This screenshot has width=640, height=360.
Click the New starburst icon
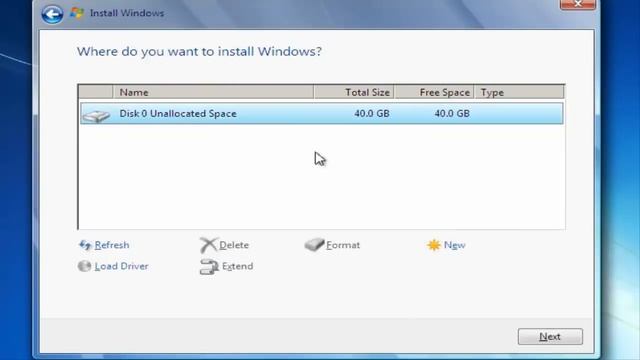coord(433,245)
